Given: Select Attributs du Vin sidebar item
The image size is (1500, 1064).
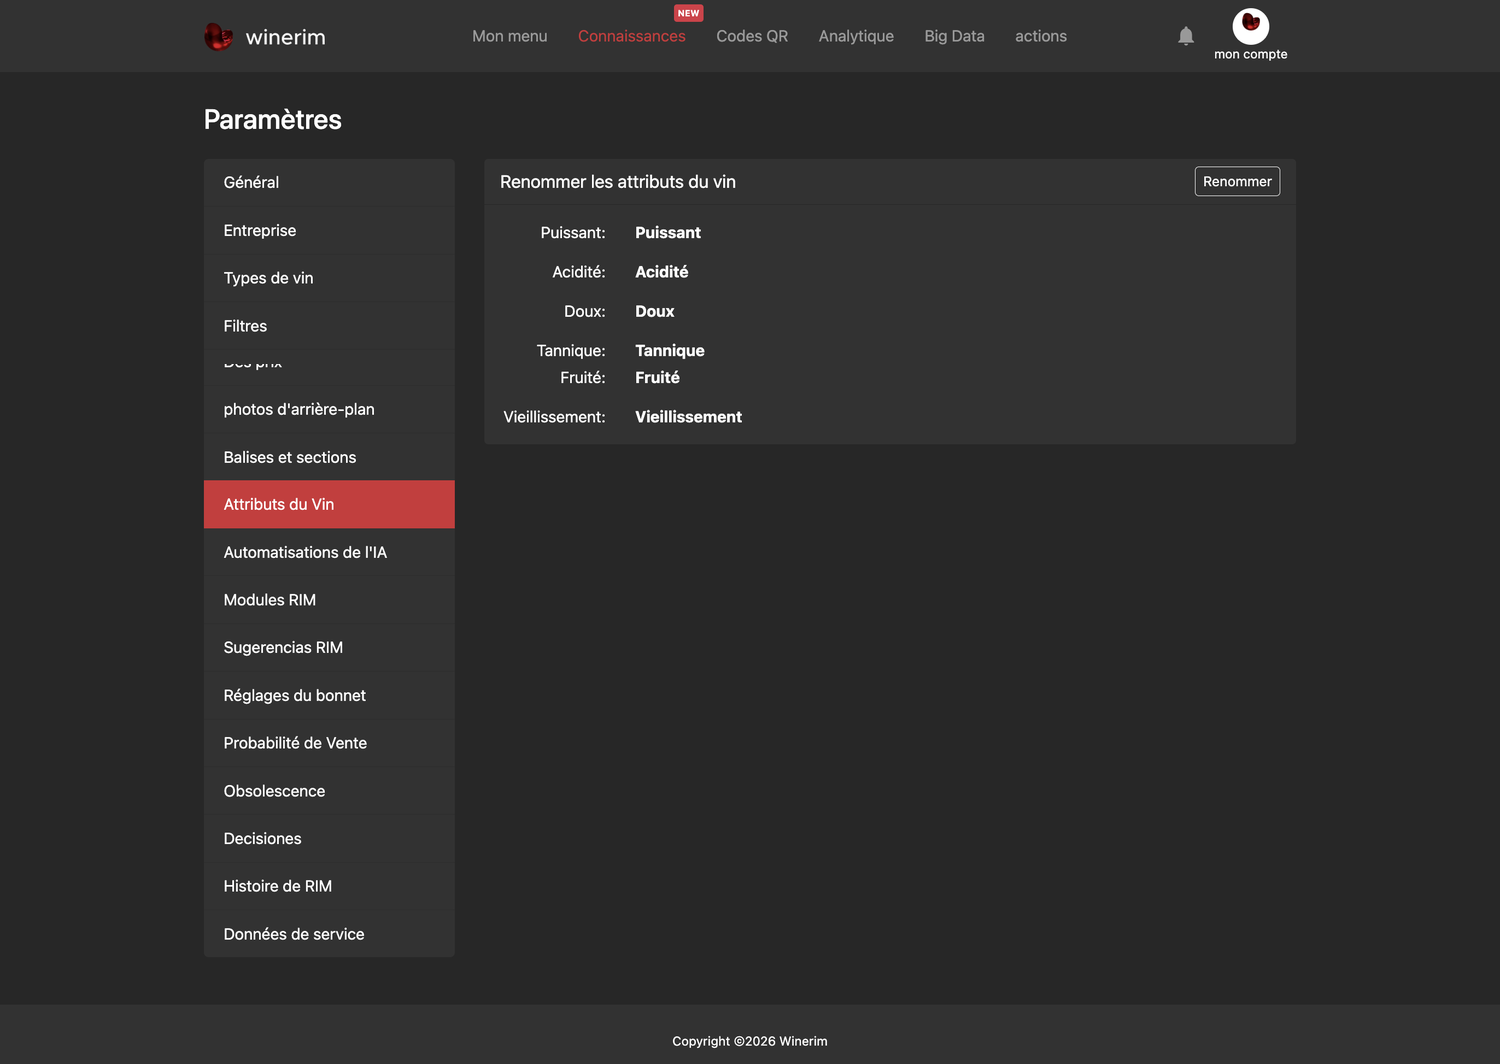Looking at the screenshot, I should pyautogui.click(x=329, y=504).
